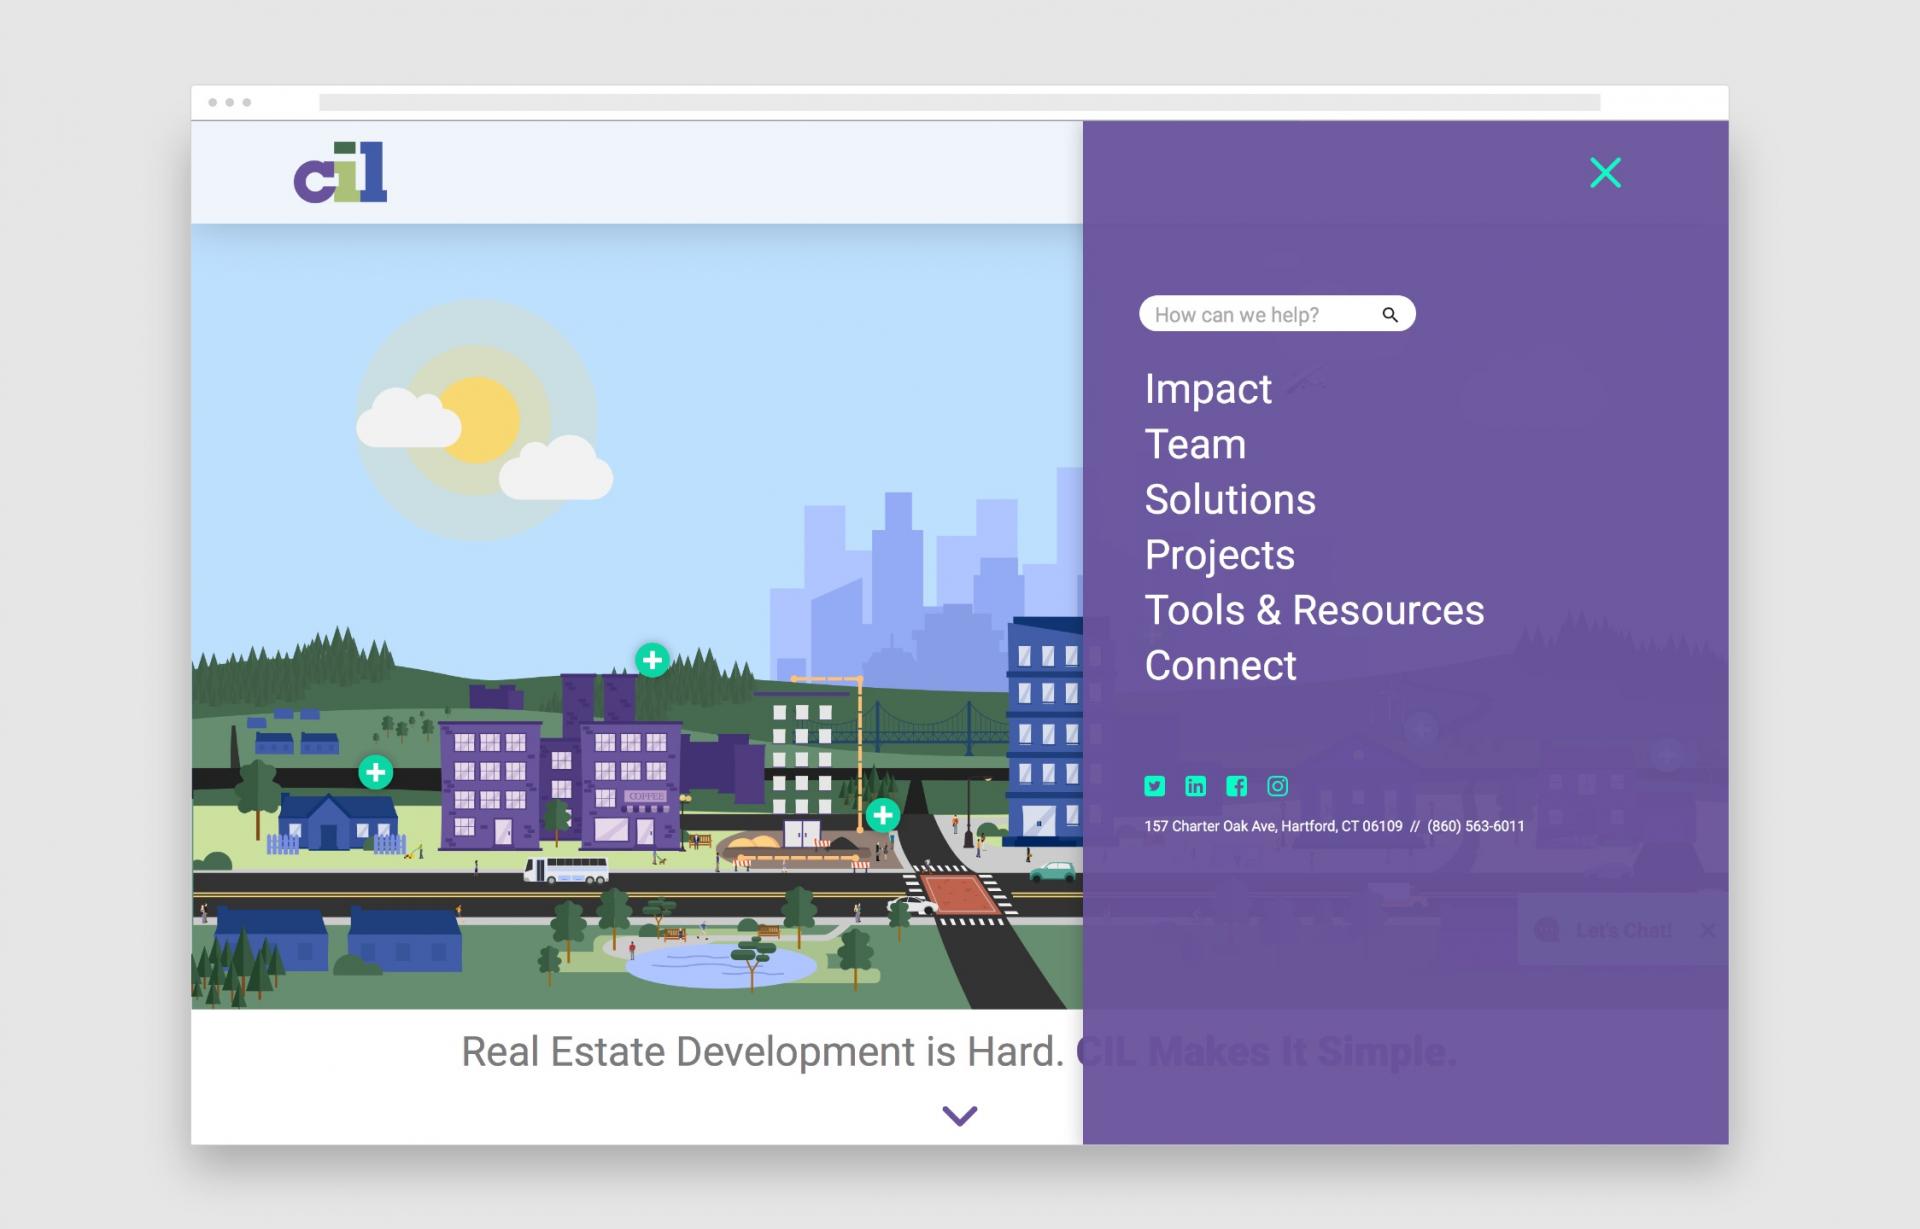This screenshot has width=1920, height=1229.
Task: Navigate to the Solutions page
Action: coord(1230,499)
